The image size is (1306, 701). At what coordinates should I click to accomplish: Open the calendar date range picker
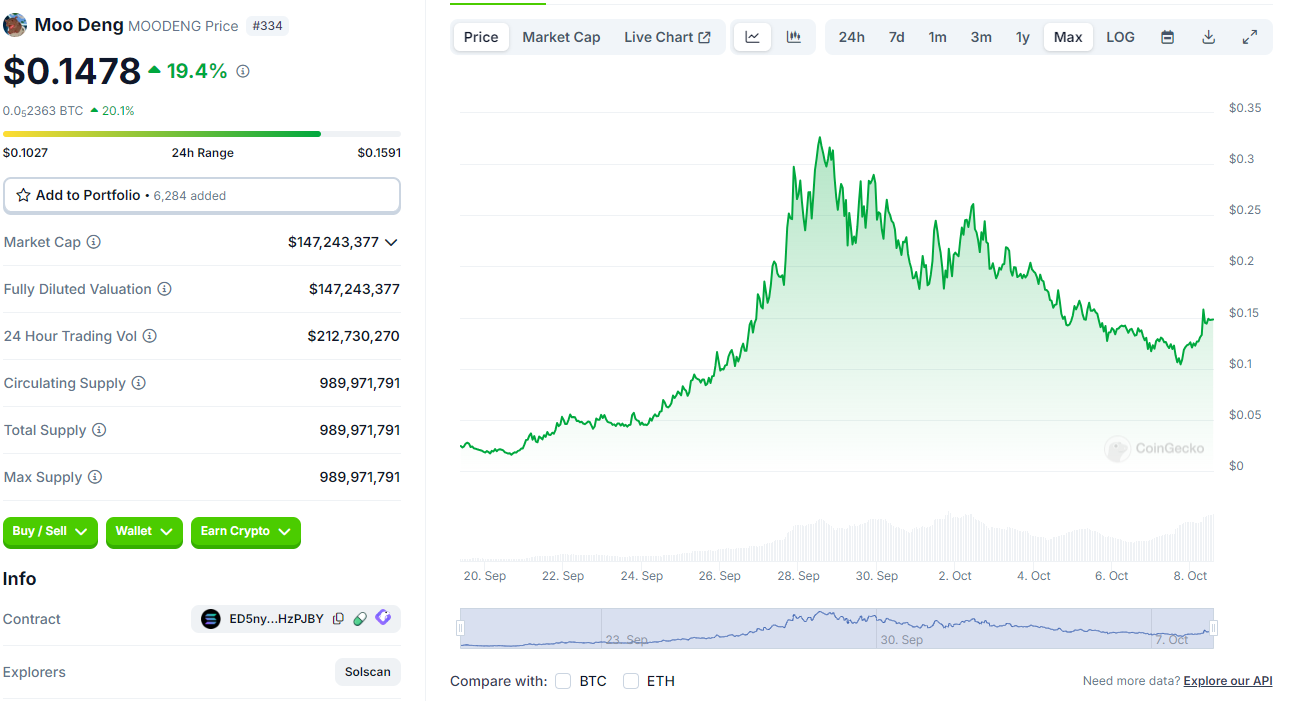click(x=1167, y=37)
